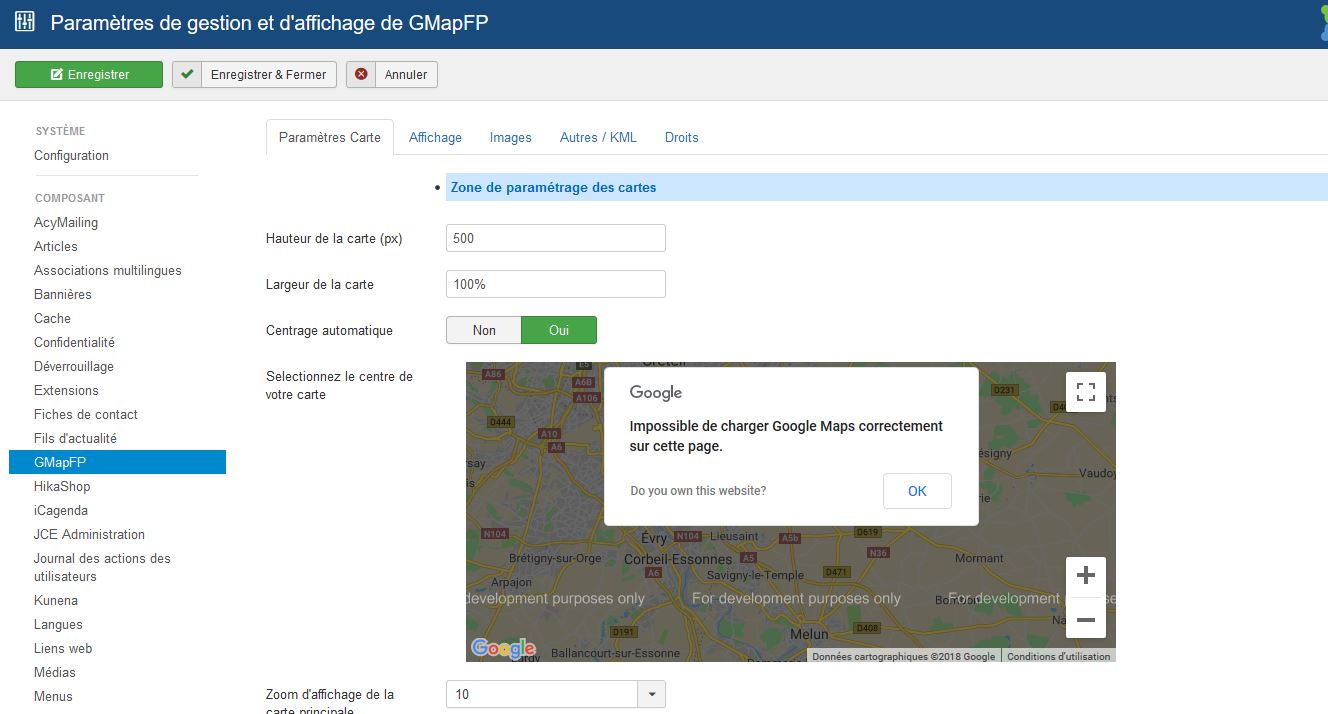
Task: Open the Zoom d'affichage dropdown arrow
Action: 652,694
